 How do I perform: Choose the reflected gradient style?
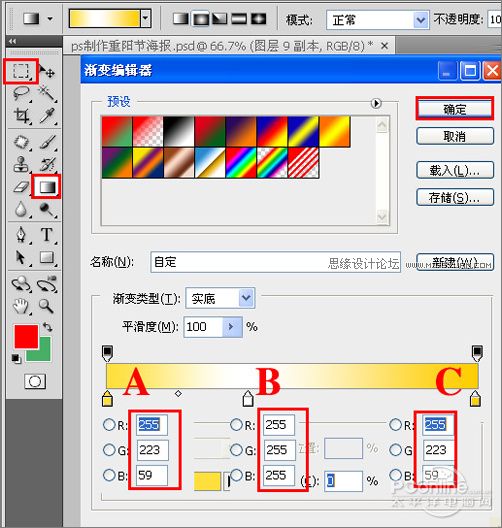click(239, 19)
